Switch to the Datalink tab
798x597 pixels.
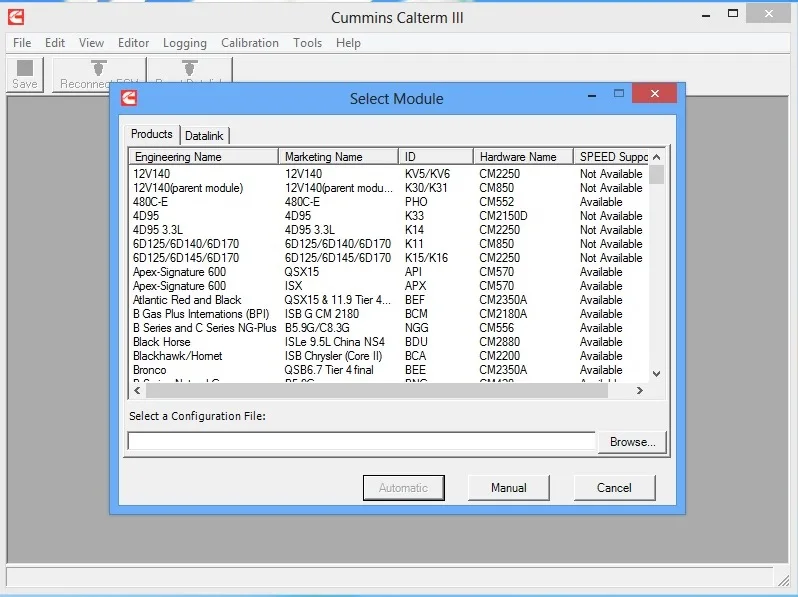click(x=205, y=135)
